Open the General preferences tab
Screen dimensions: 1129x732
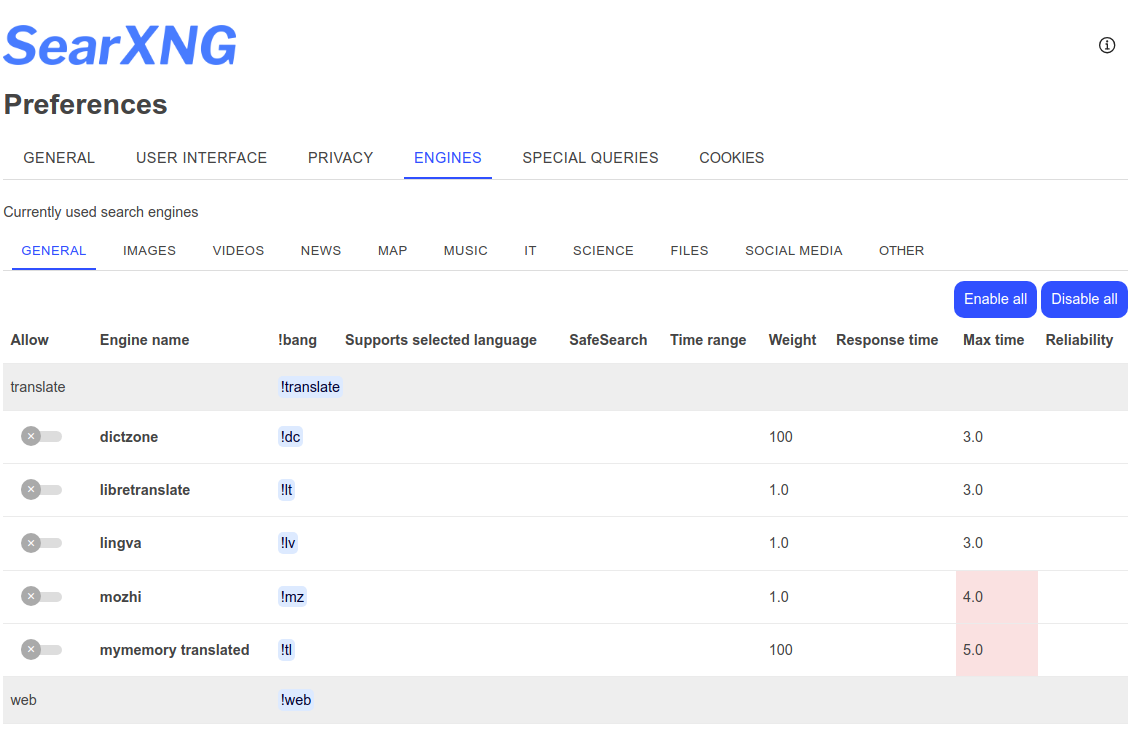click(x=59, y=158)
